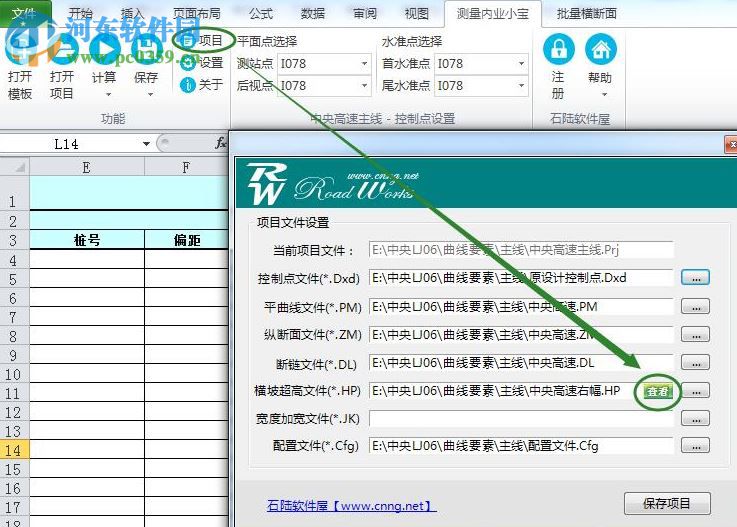Select row header 14
Image resolution: width=737 pixels, height=527 pixels.
coord(14,450)
